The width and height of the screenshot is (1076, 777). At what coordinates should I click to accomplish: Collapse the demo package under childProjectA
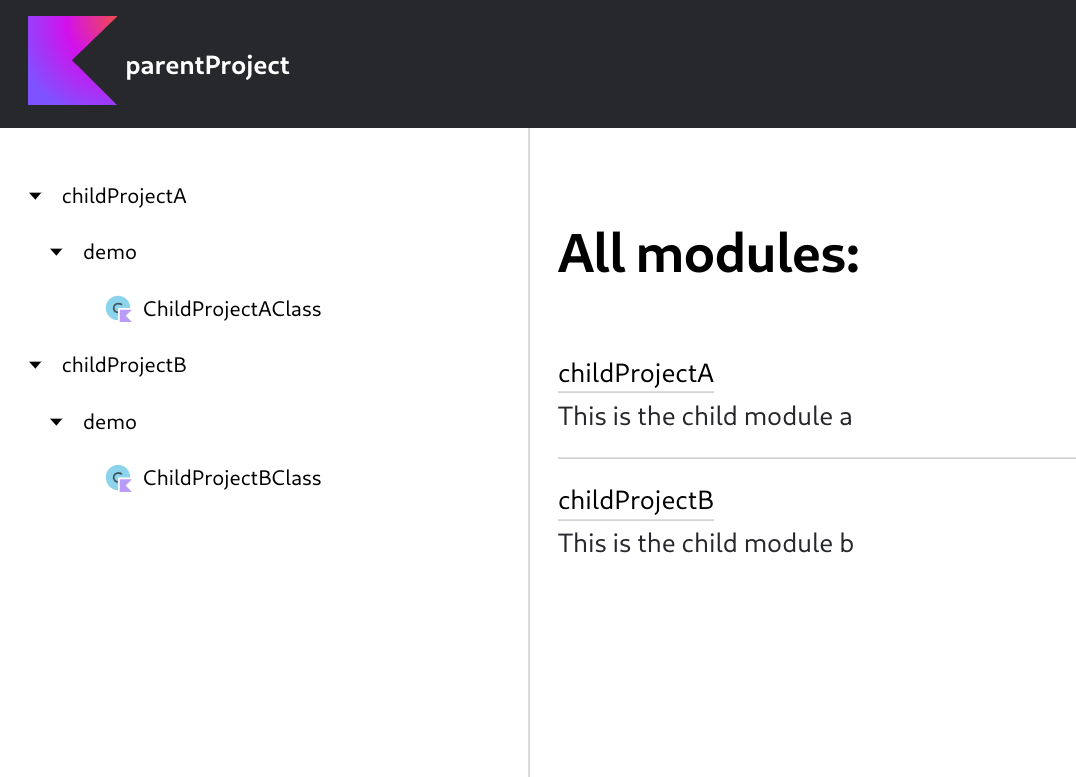pyautogui.click(x=56, y=252)
